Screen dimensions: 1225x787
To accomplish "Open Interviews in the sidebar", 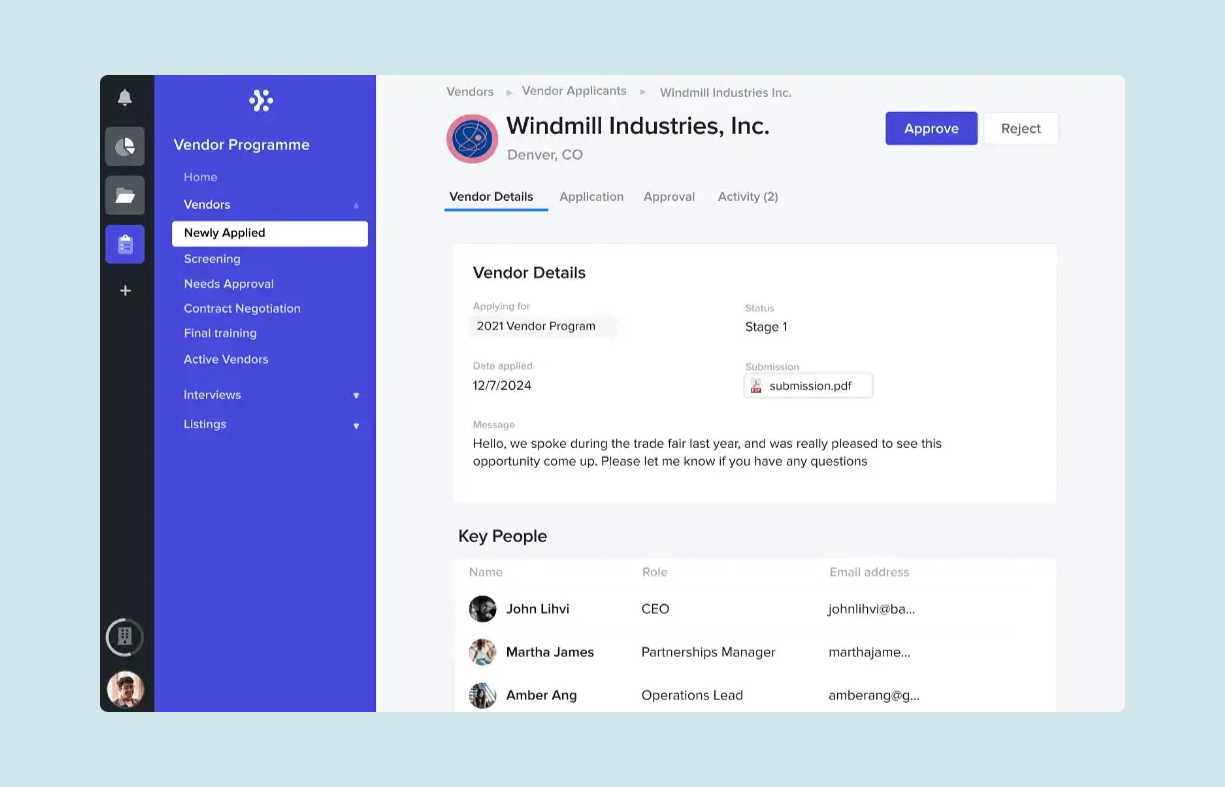I will (212, 395).
